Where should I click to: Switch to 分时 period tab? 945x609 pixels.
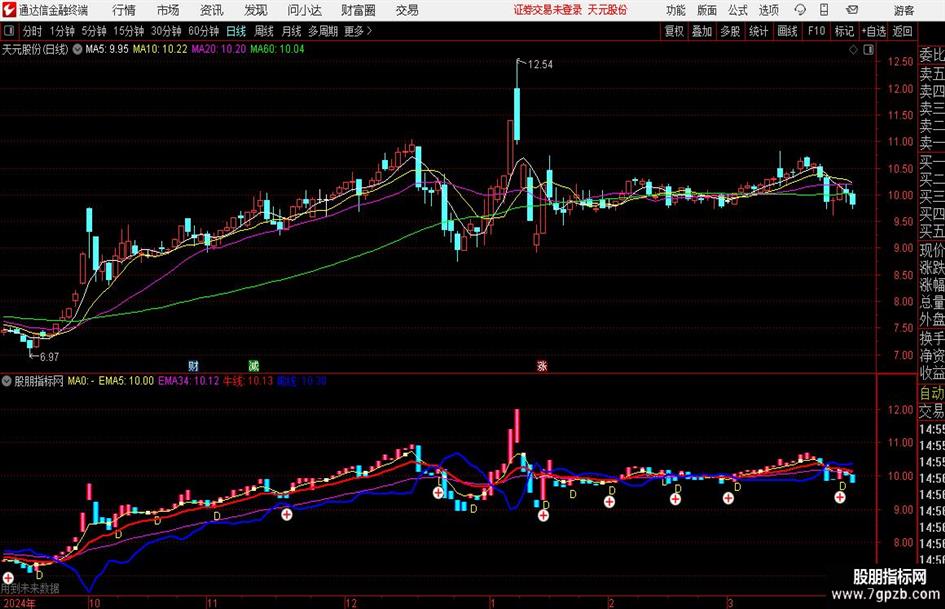tap(32, 31)
